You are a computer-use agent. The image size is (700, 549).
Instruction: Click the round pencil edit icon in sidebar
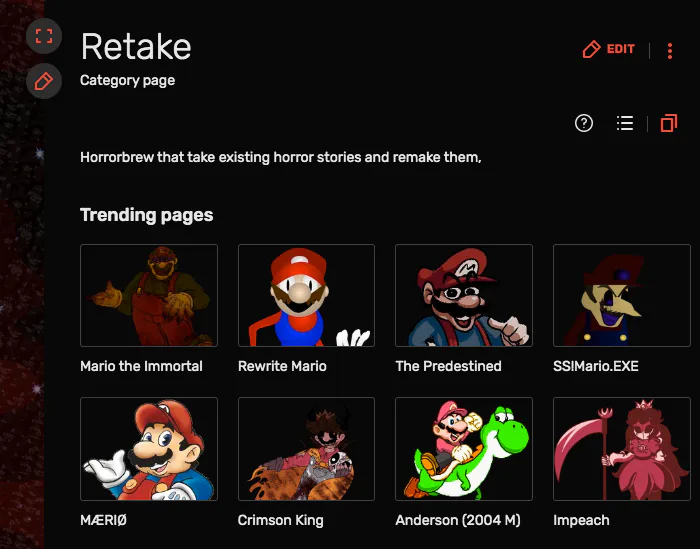pyautogui.click(x=44, y=81)
